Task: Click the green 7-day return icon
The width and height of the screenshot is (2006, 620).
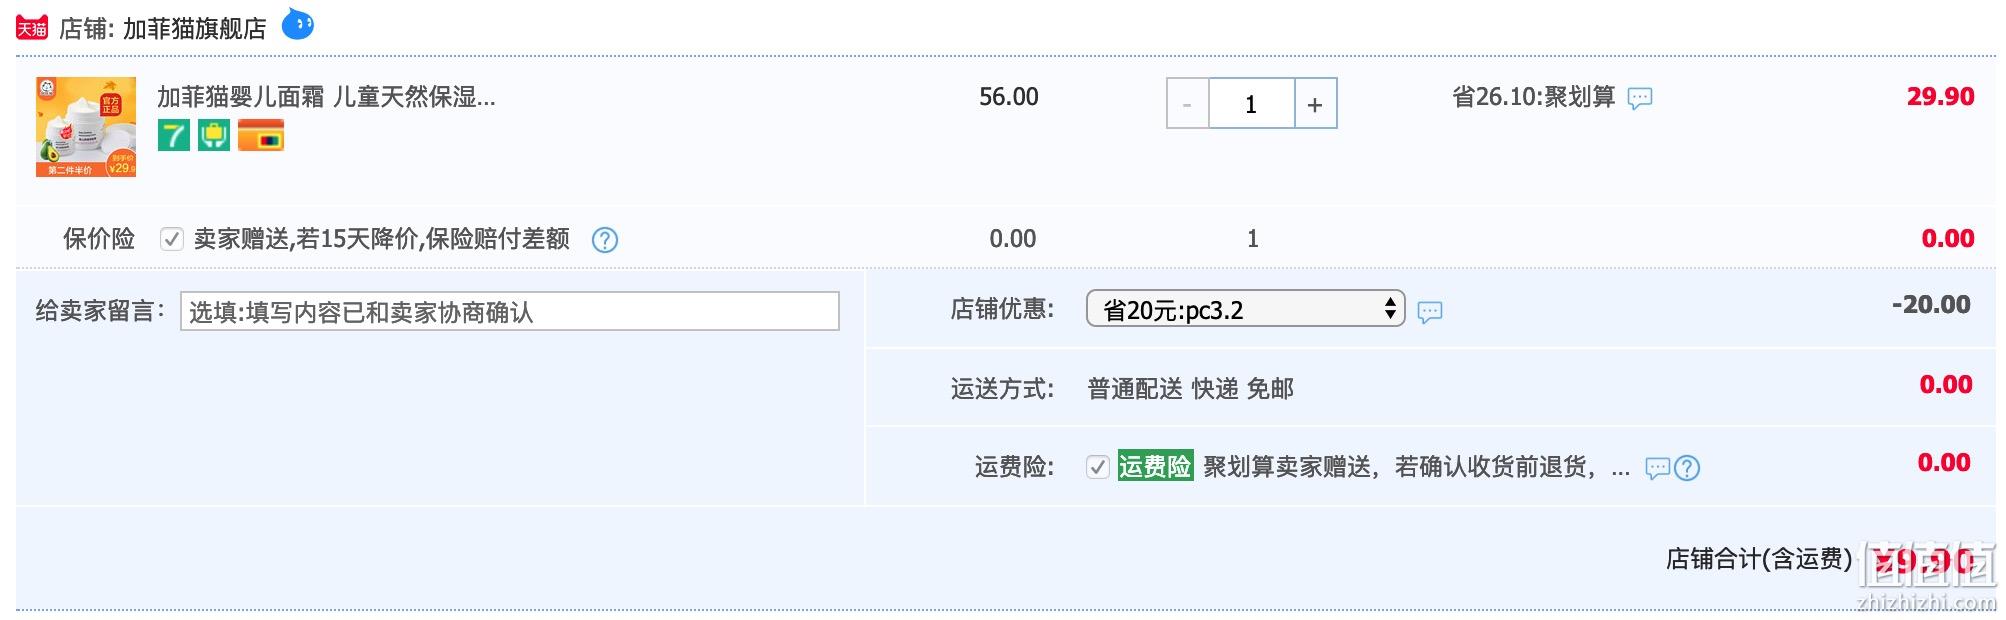Action: coord(174,135)
